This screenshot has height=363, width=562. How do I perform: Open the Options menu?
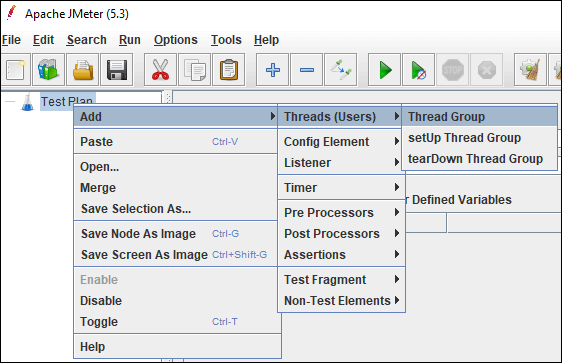176,40
